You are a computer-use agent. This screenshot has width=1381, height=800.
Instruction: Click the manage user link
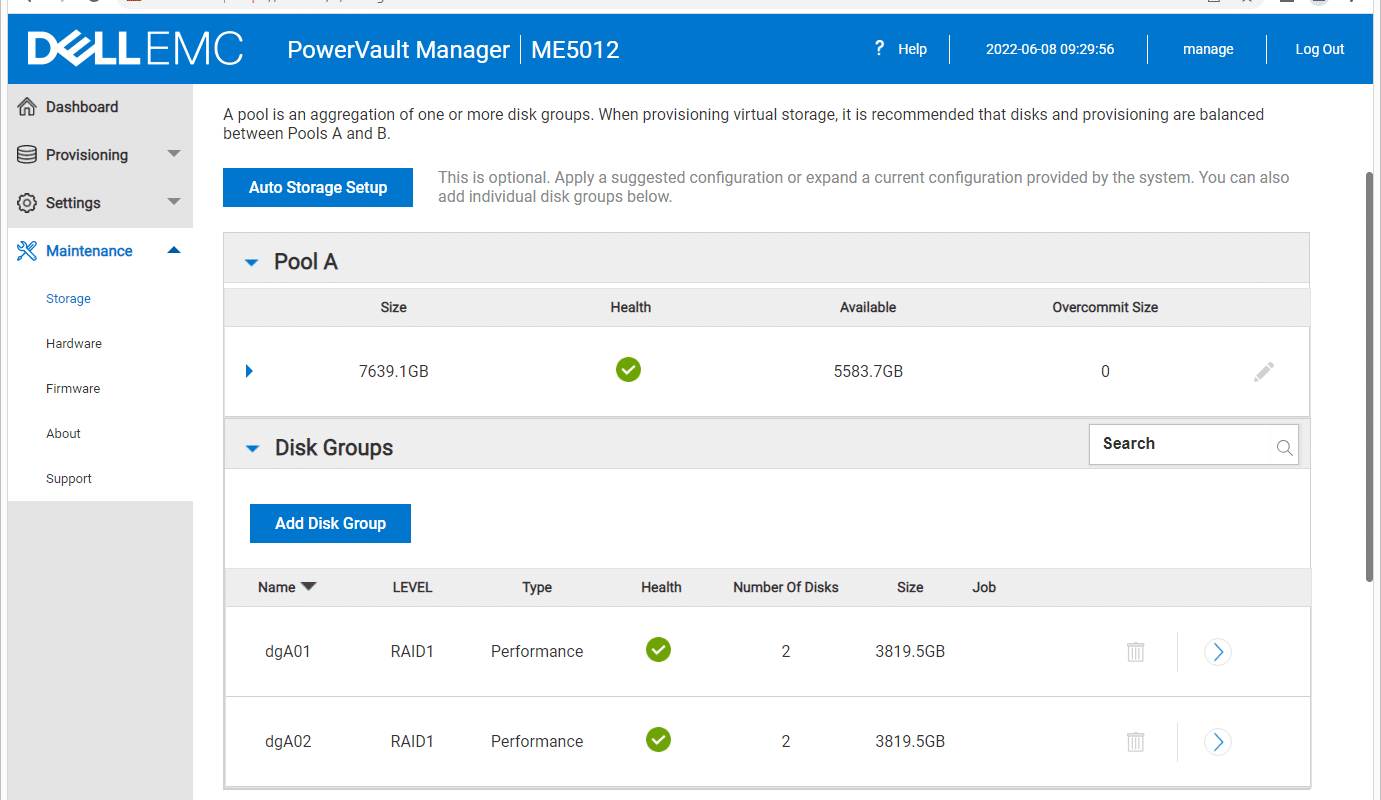[x=1208, y=49]
